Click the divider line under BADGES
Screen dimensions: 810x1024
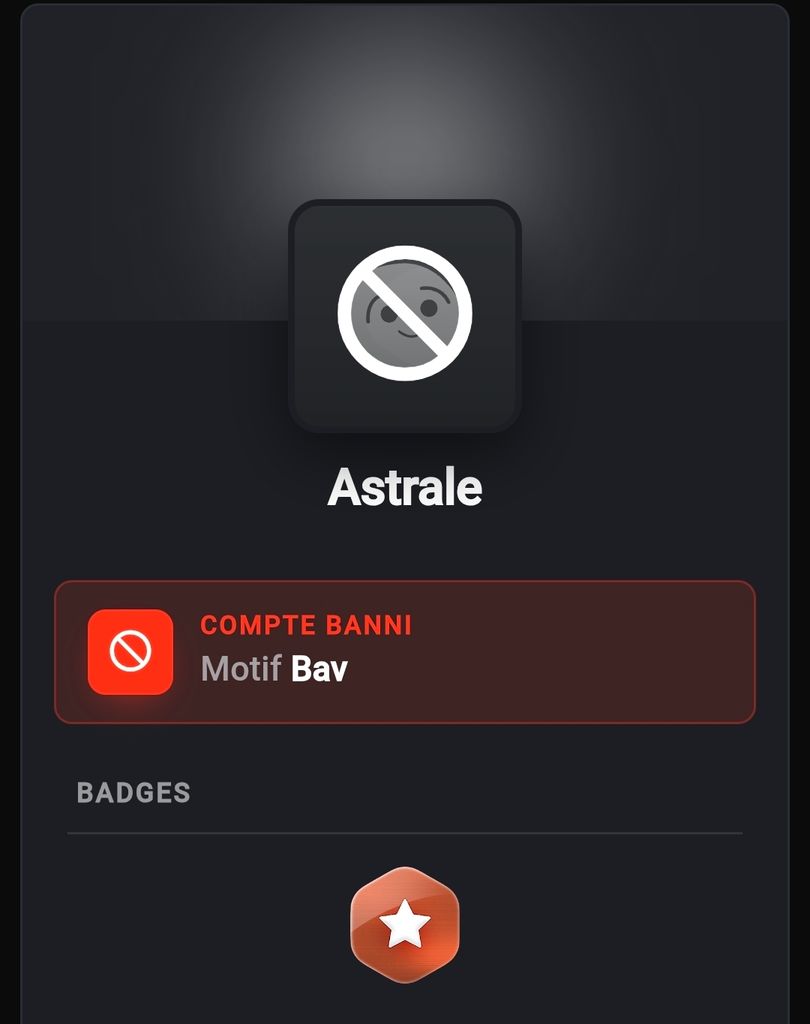coord(405,833)
